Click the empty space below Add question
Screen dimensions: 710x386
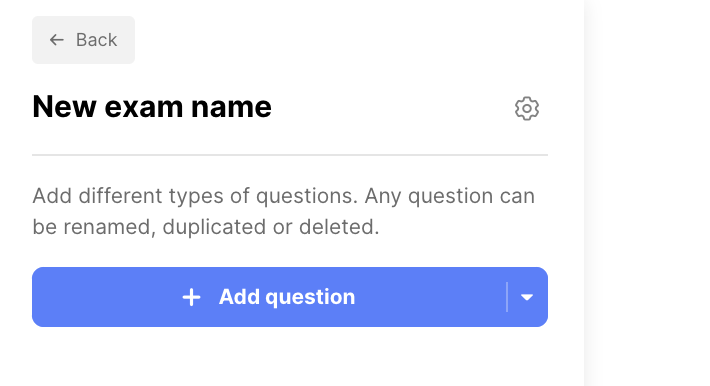coord(290,356)
